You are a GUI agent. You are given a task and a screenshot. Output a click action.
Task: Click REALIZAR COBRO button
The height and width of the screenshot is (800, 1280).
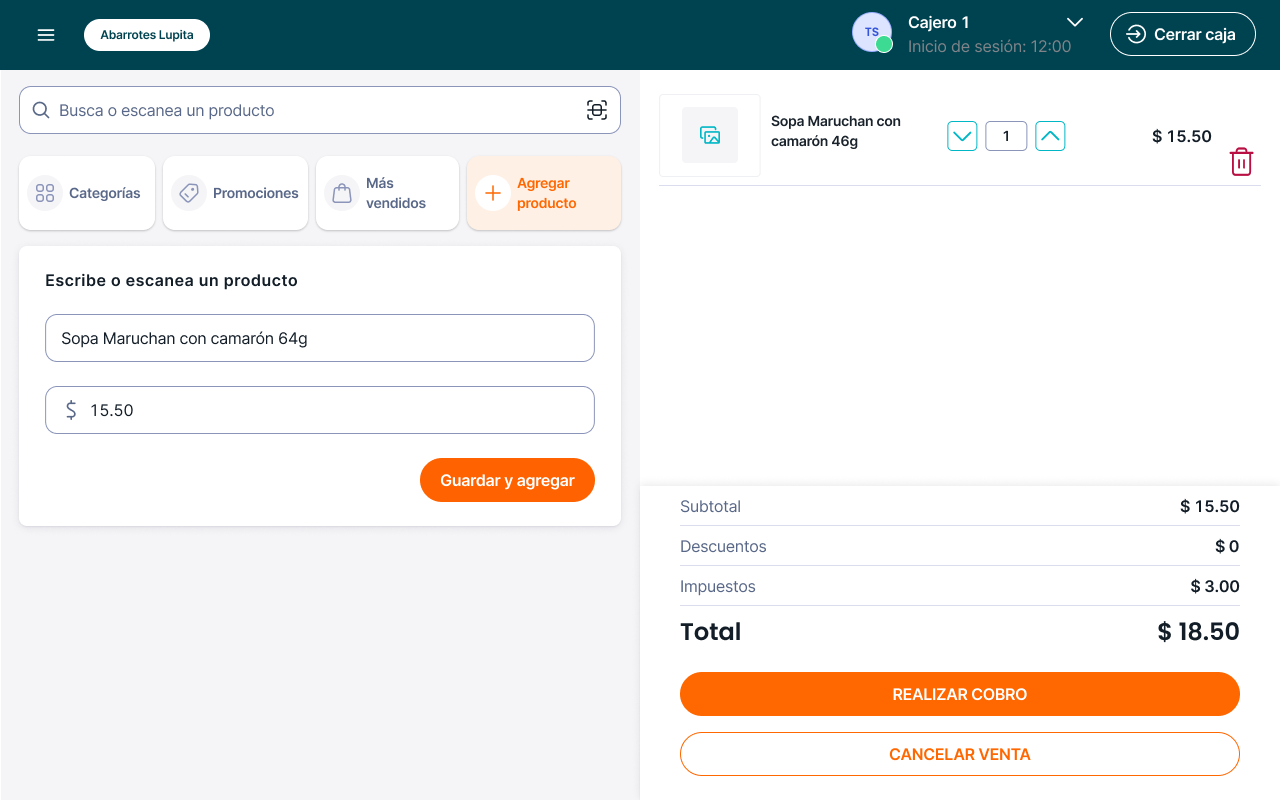point(959,694)
